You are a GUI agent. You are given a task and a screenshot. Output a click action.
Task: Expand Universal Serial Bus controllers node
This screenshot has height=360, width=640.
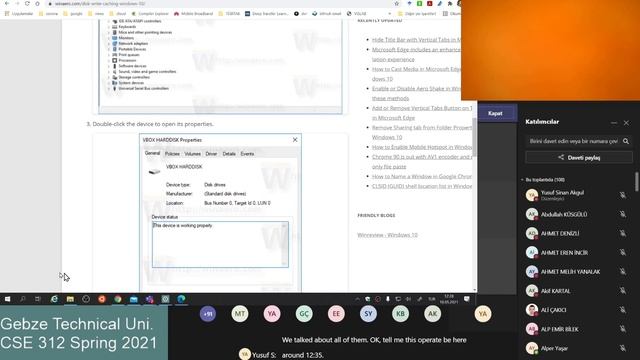pos(109,89)
